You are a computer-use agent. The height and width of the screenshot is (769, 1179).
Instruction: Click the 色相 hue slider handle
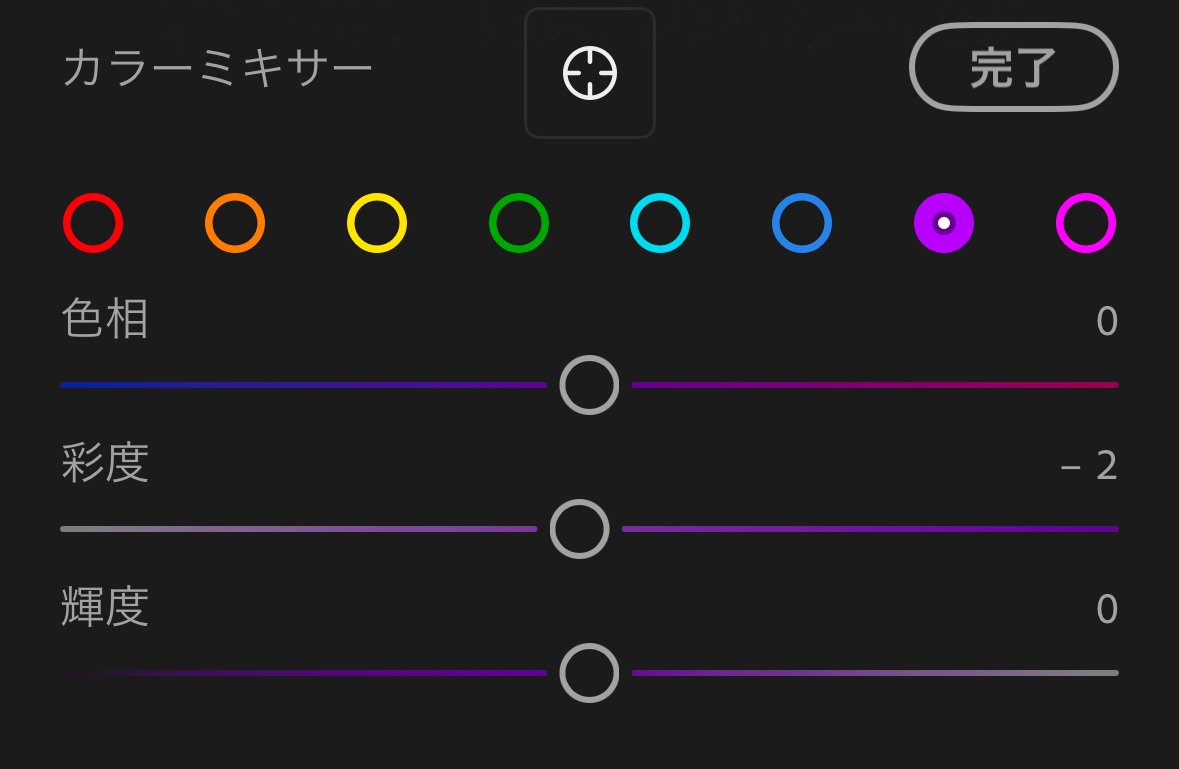(x=589, y=385)
